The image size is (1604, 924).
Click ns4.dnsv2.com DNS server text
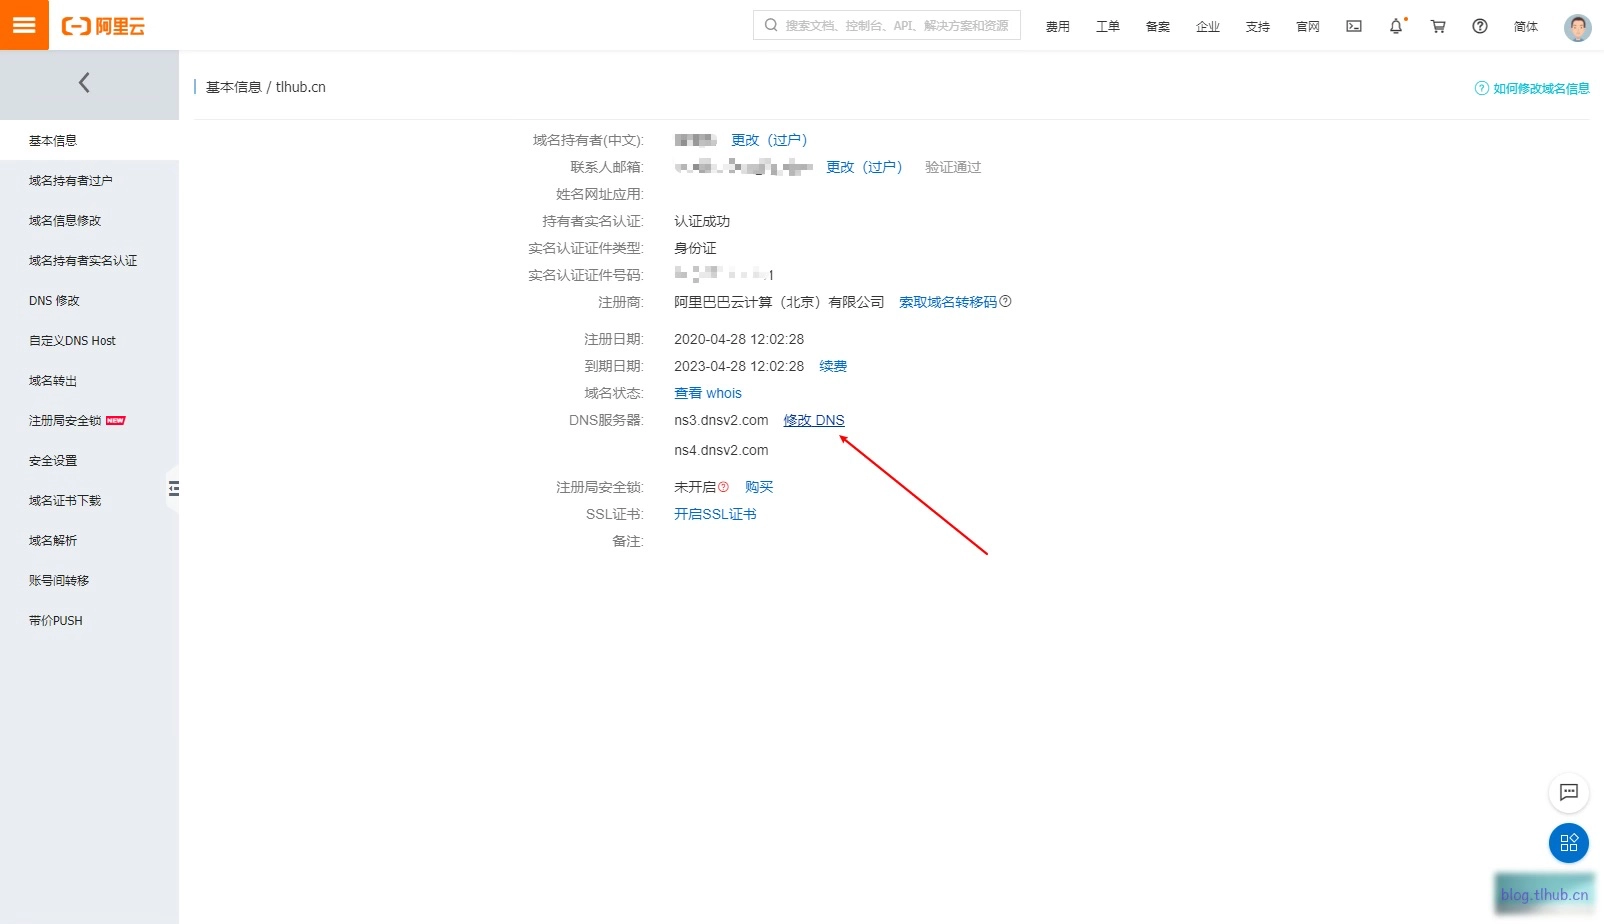(x=721, y=450)
